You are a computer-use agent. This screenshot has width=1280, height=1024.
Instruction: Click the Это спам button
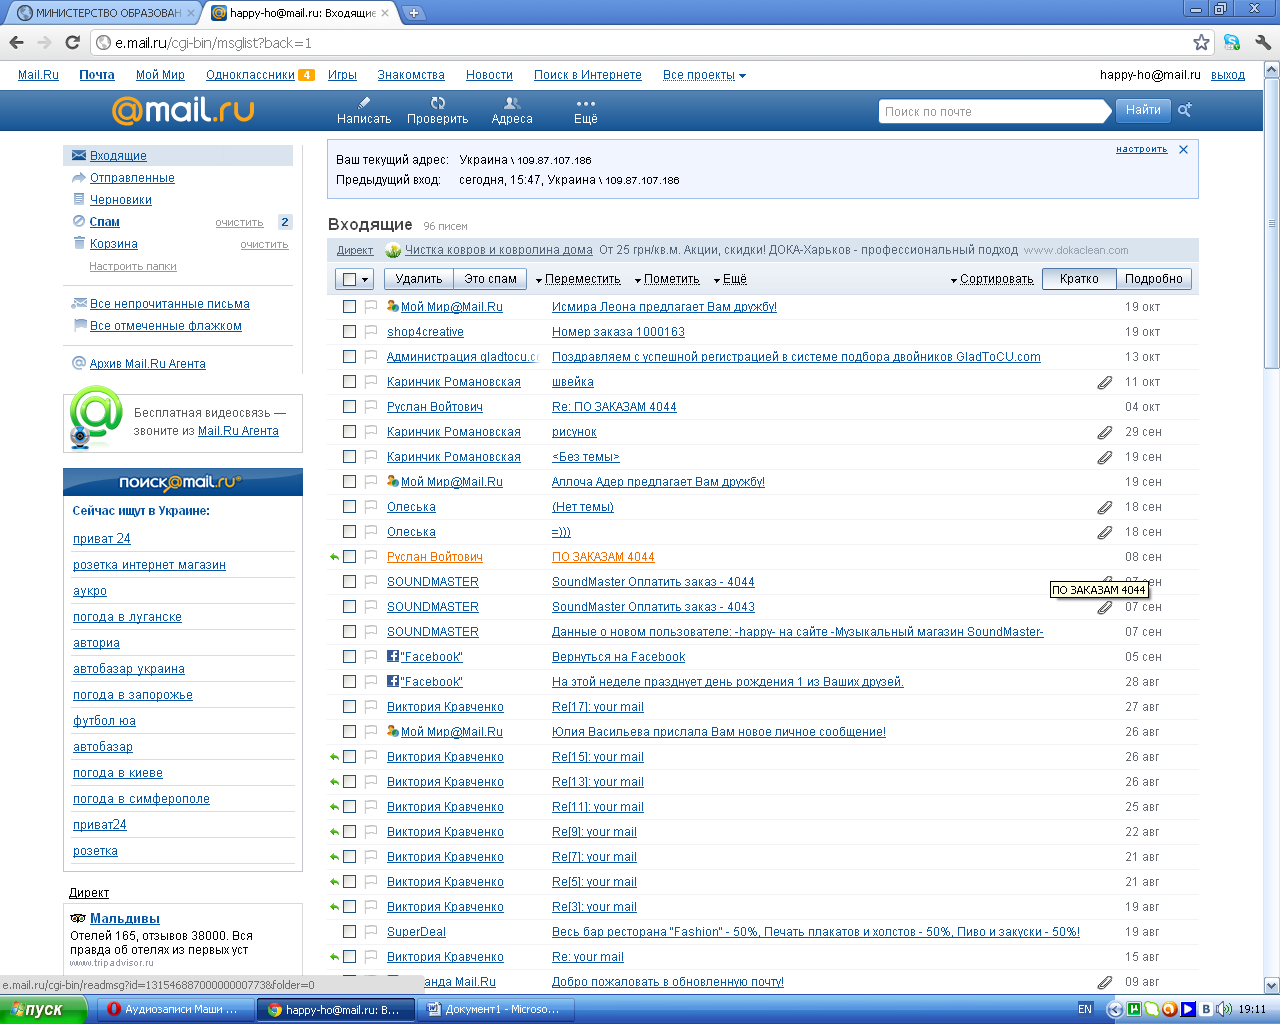pyautogui.click(x=490, y=279)
